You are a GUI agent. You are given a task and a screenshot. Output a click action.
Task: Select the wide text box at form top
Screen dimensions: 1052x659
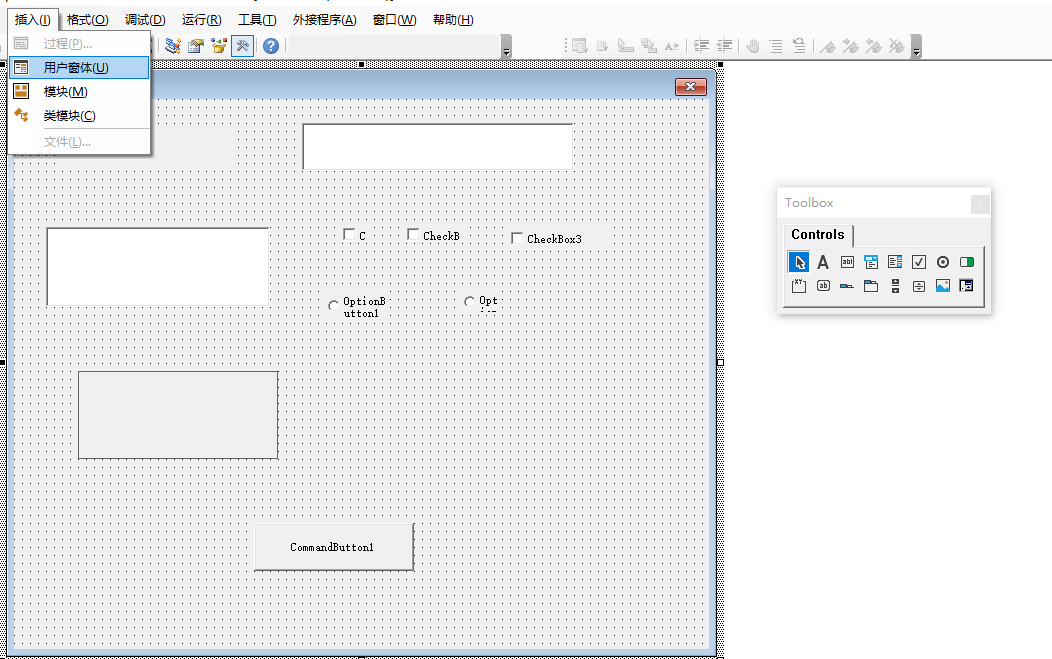(437, 146)
